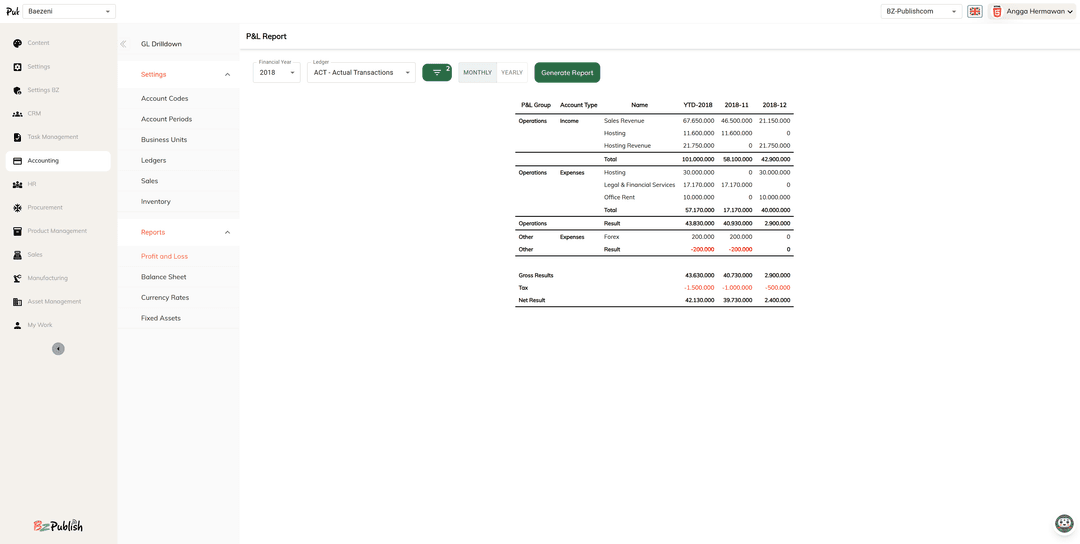This screenshot has height=544, width=1080.
Task: Open the HR module icon
Action: tap(17, 184)
